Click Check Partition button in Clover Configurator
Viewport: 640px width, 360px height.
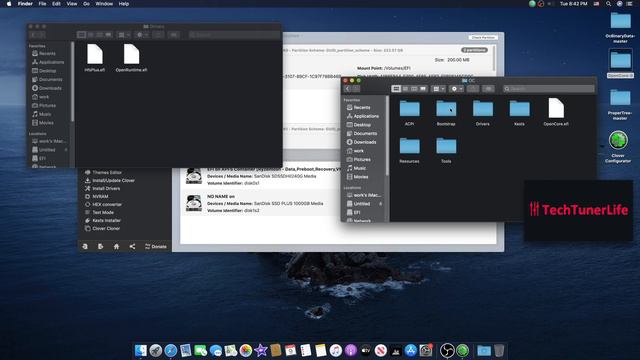coord(483,38)
